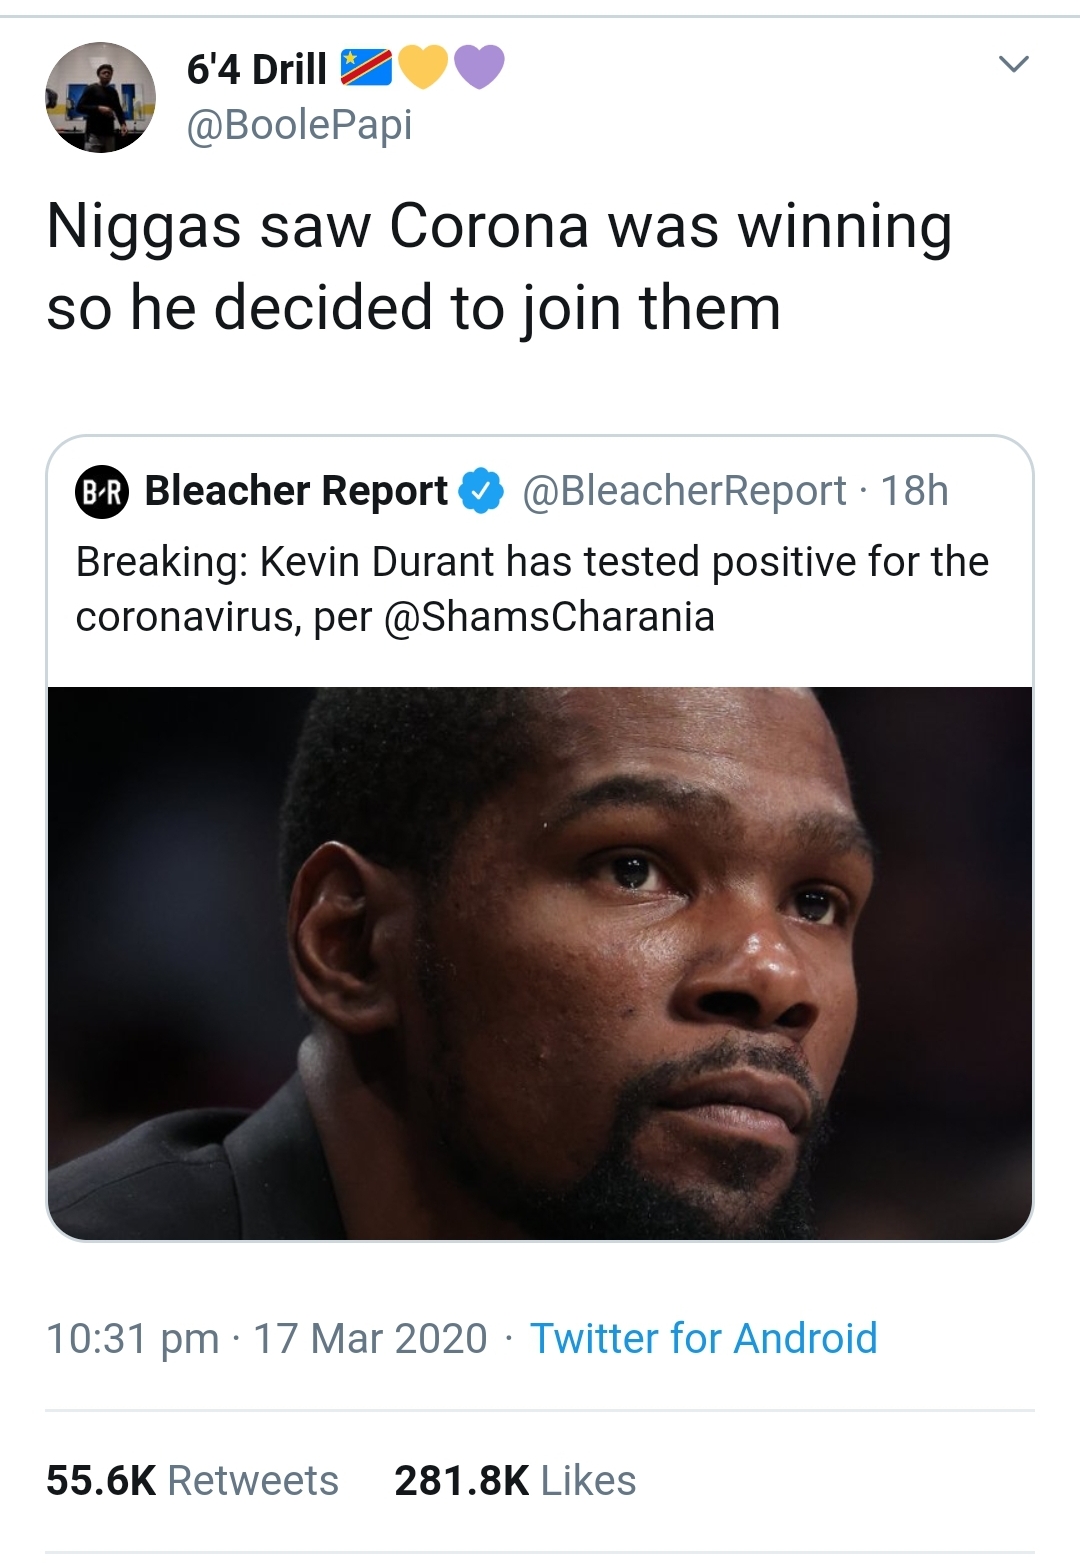This screenshot has width=1080, height=1563.
Task: Click the 18h quoted tweet timestamp
Action: tap(914, 491)
